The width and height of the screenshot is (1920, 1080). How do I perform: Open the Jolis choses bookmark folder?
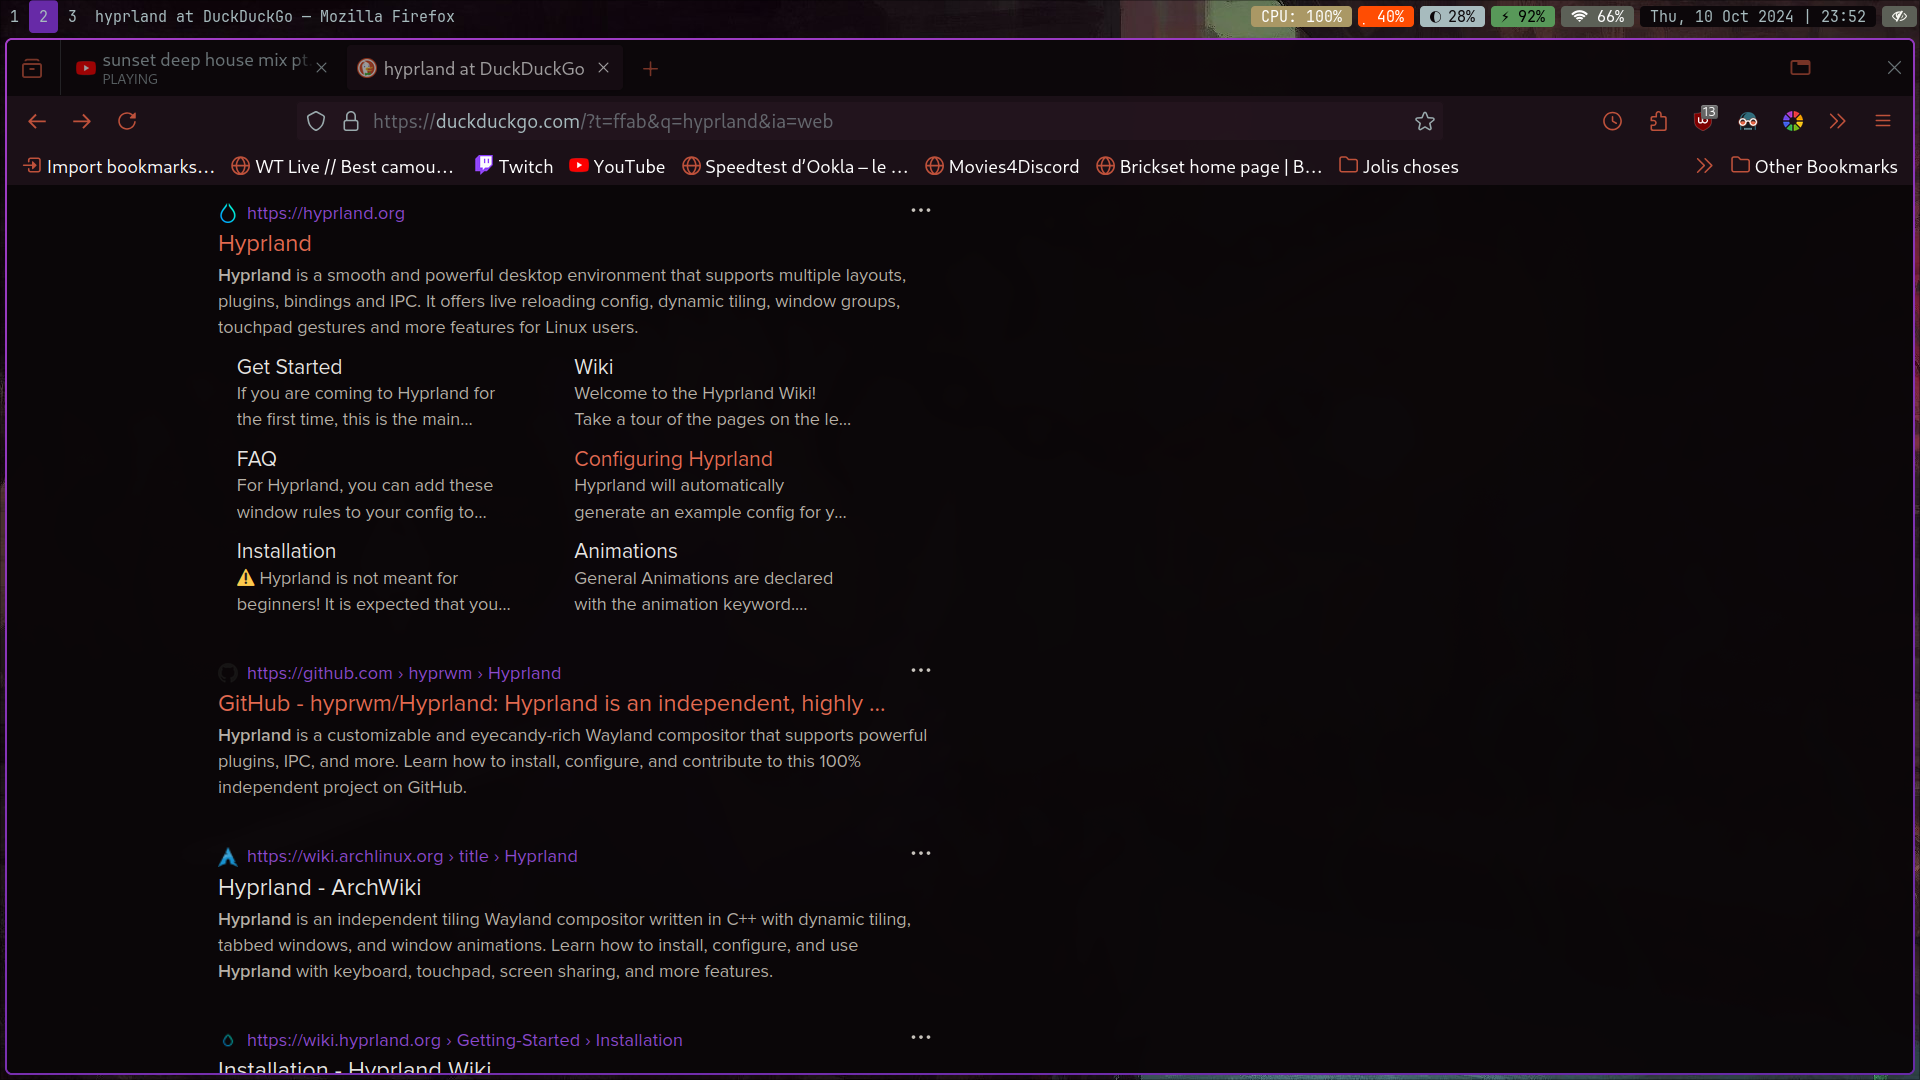tap(1399, 166)
